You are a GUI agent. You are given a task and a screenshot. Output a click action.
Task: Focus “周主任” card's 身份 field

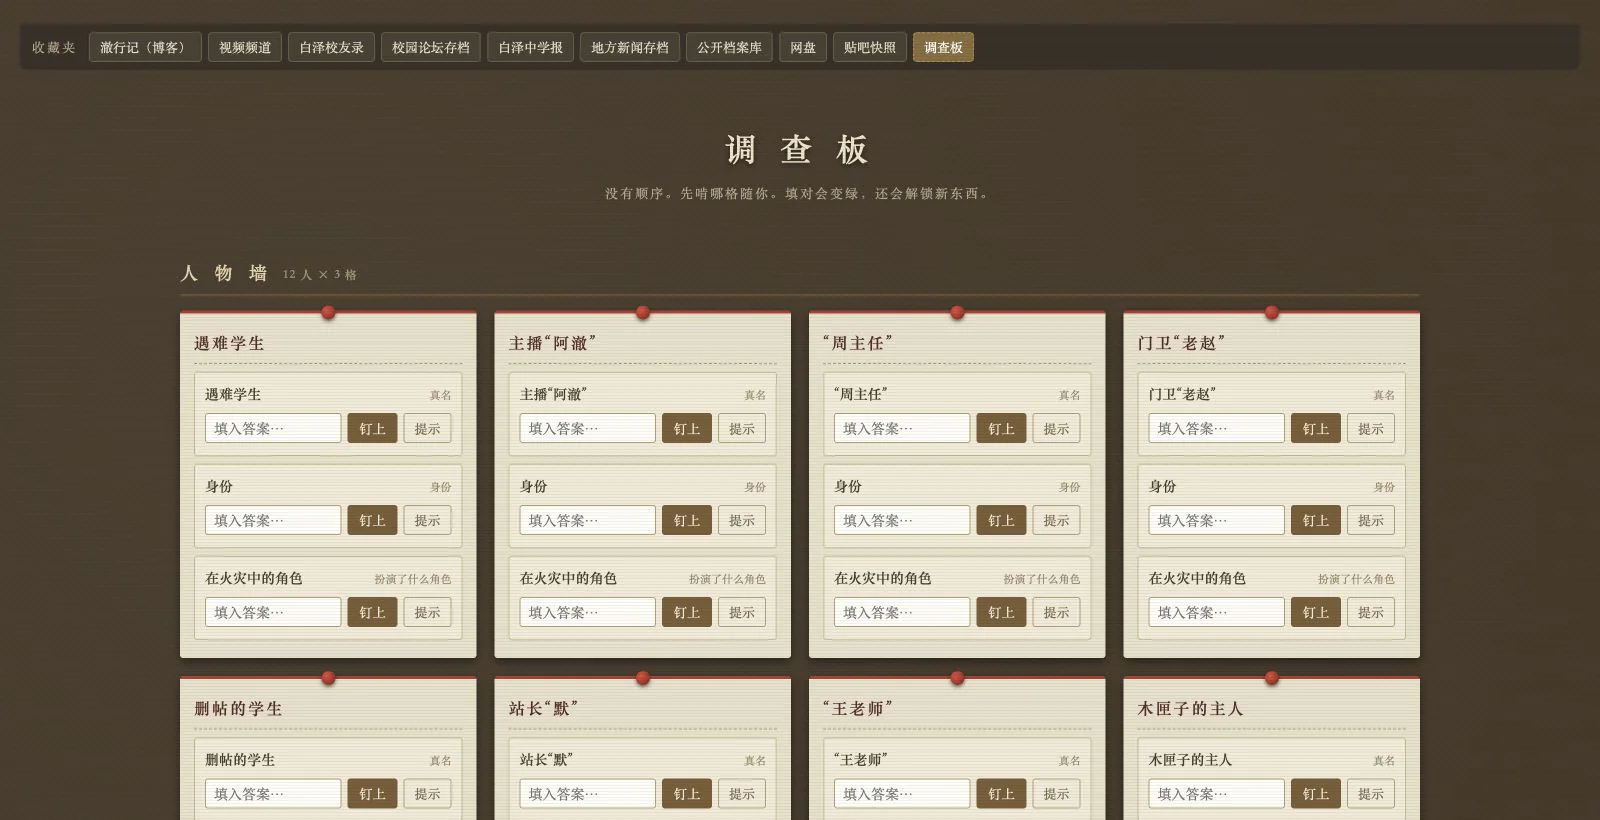(902, 520)
